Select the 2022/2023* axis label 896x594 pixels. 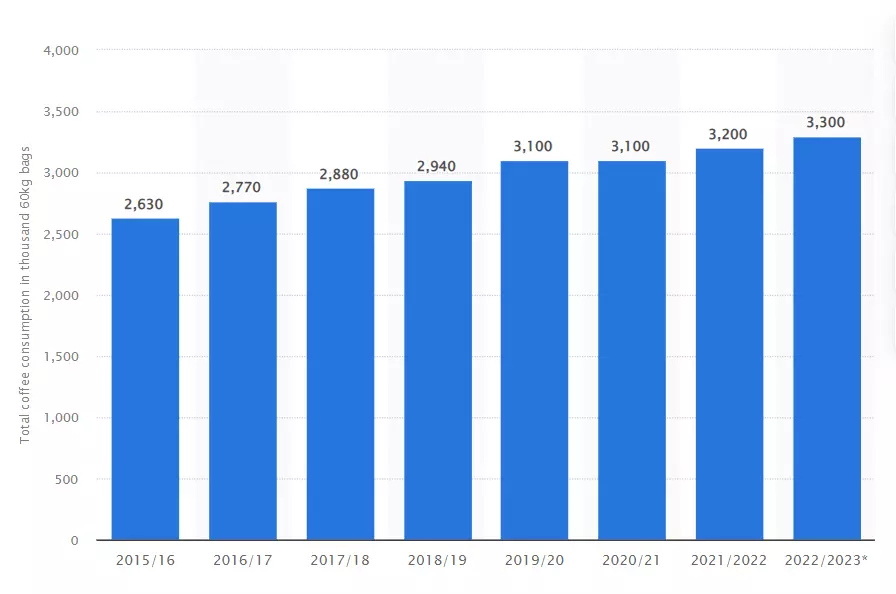coord(826,560)
